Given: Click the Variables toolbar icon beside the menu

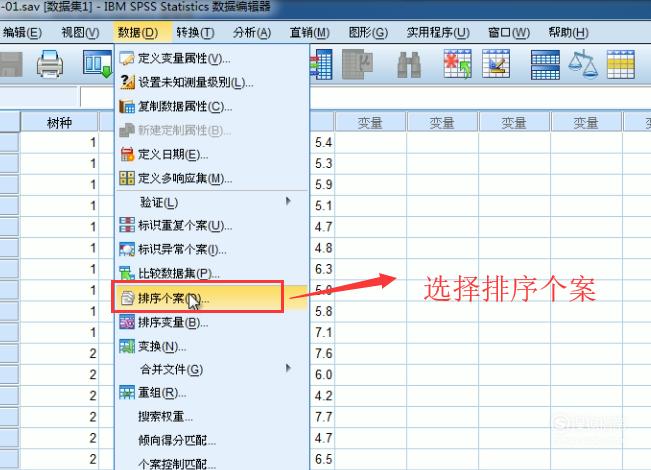Looking at the screenshot, I should [321, 64].
